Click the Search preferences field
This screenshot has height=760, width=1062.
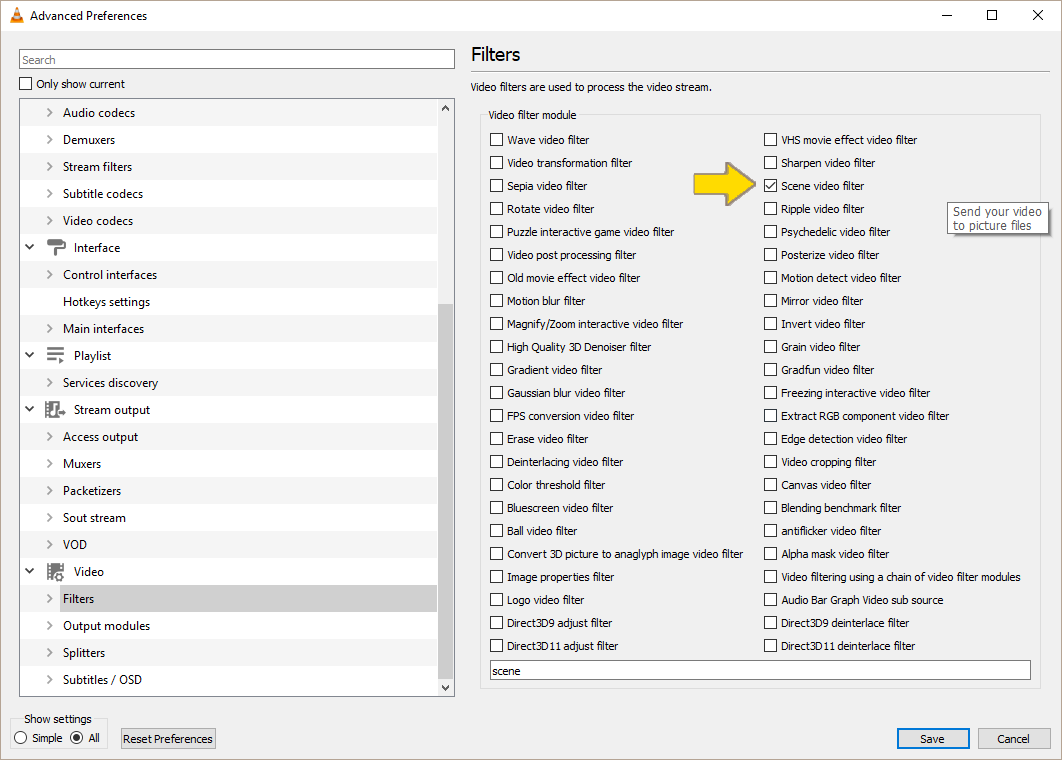point(237,60)
